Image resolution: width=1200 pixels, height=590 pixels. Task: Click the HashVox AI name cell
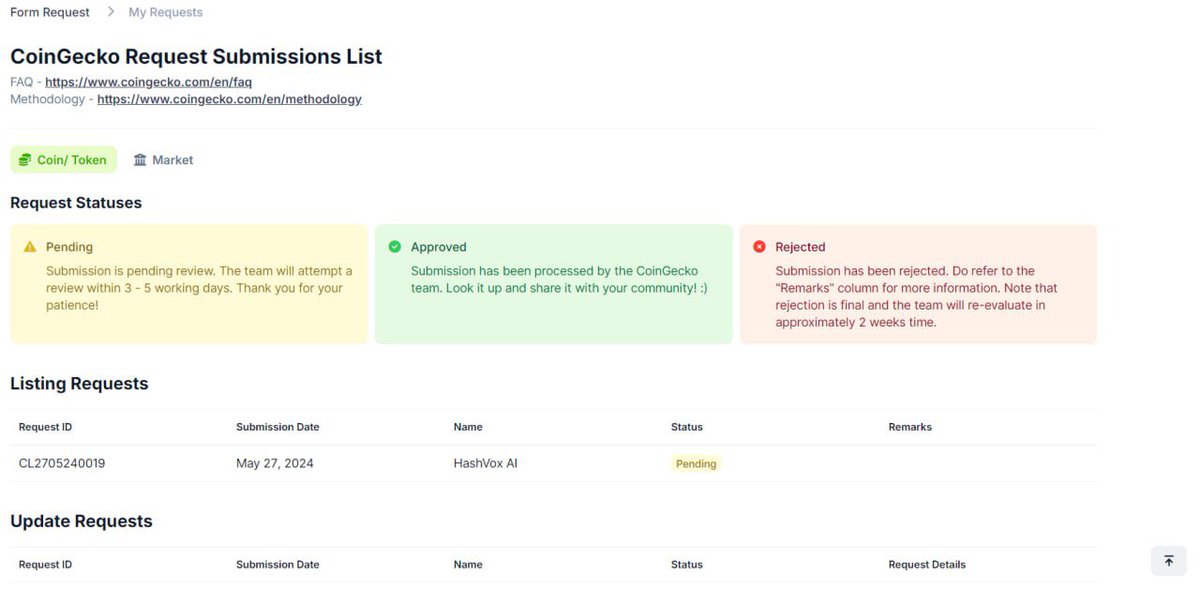486,463
